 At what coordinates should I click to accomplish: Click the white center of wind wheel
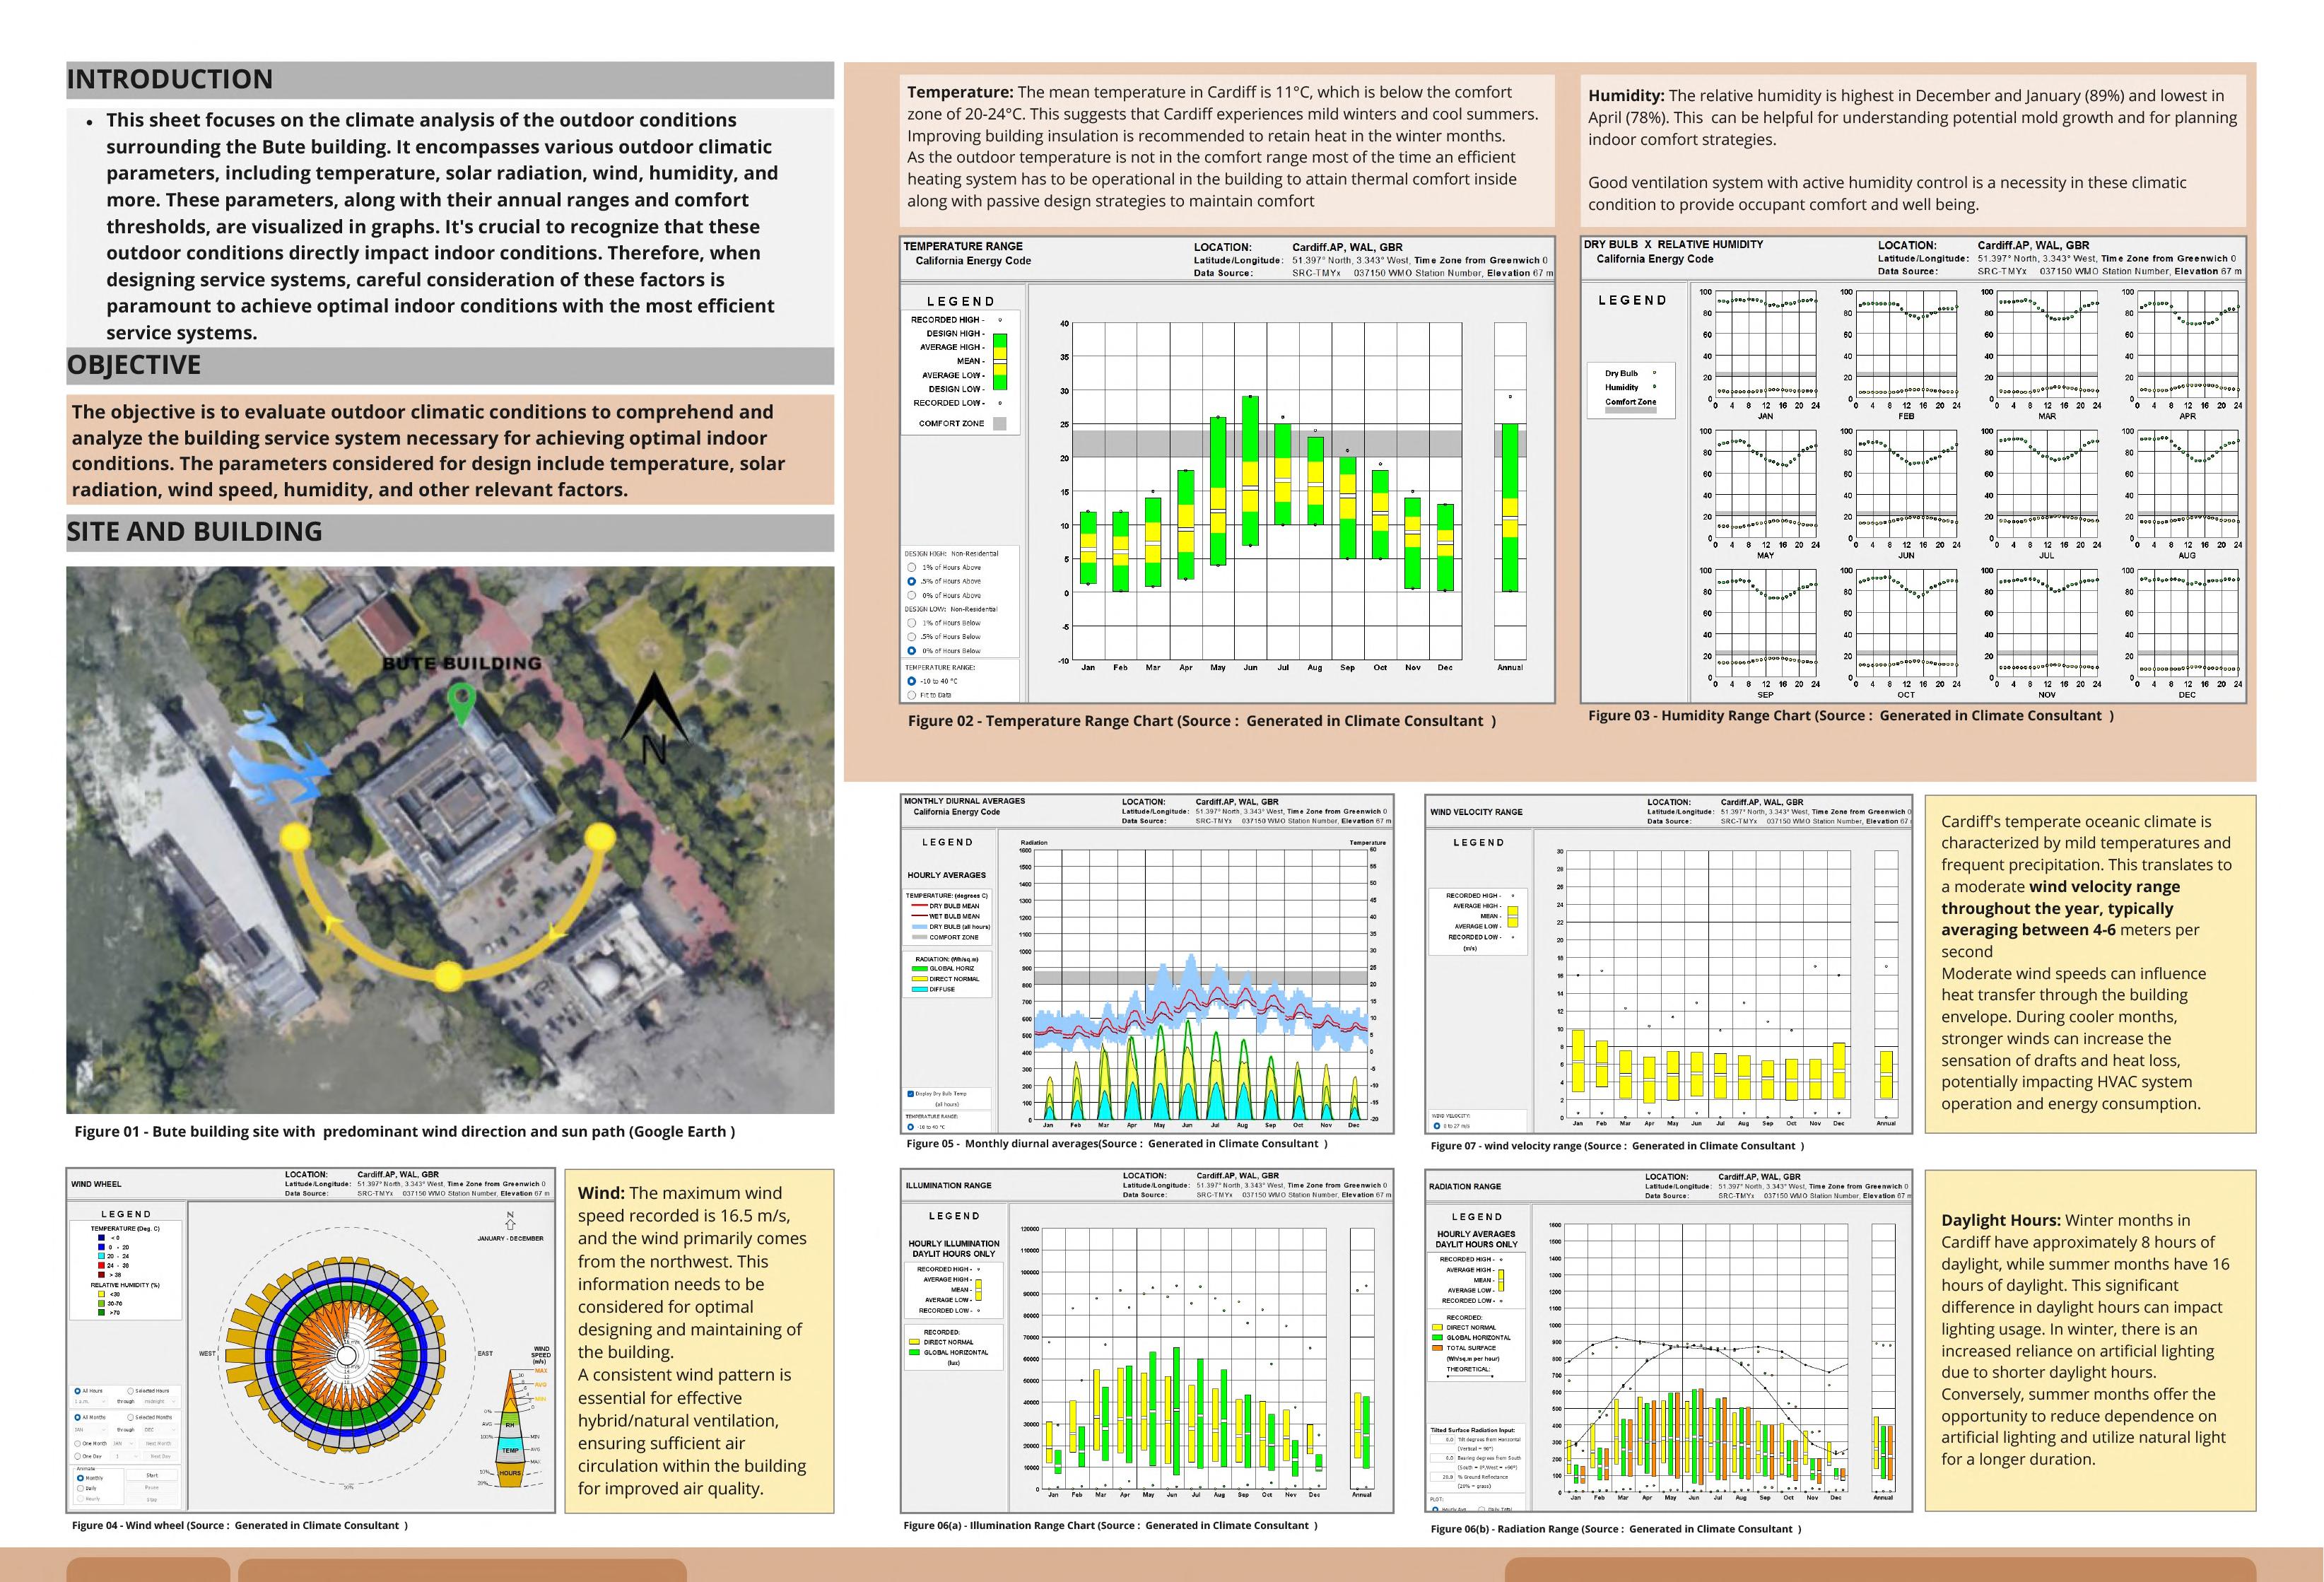point(347,1355)
